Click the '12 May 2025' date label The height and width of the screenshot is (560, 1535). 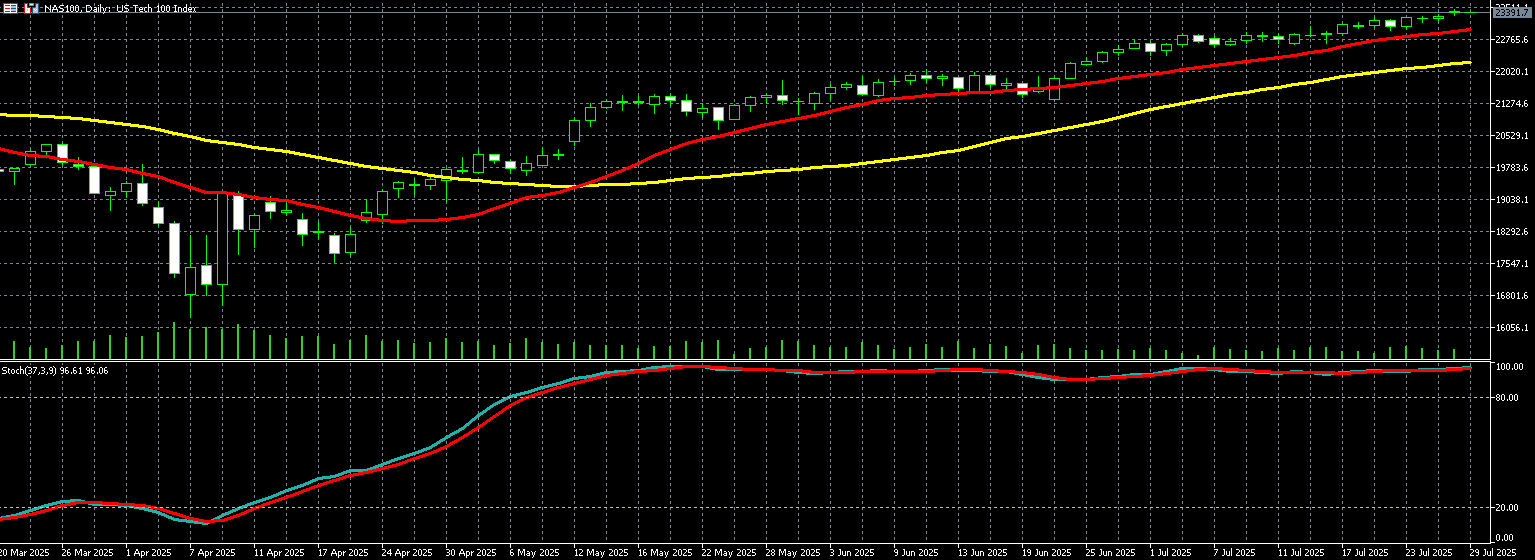click(599, 552)
